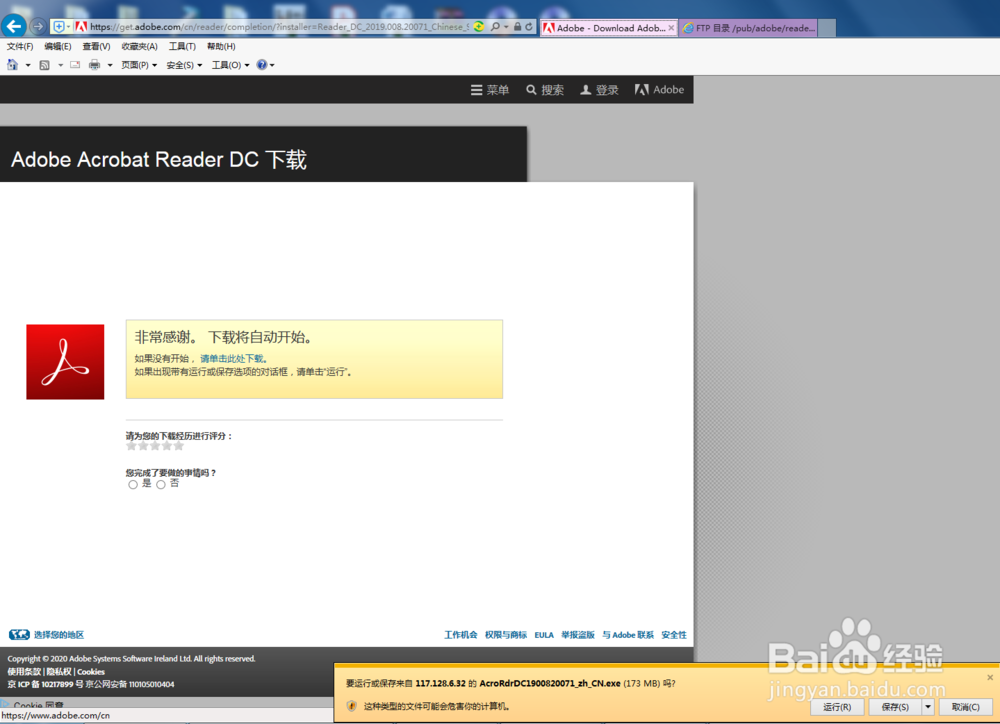Viewport: 1000px width, 724px height.
Task: Click the 运行(R) button in the download bar
Action: 836,707
